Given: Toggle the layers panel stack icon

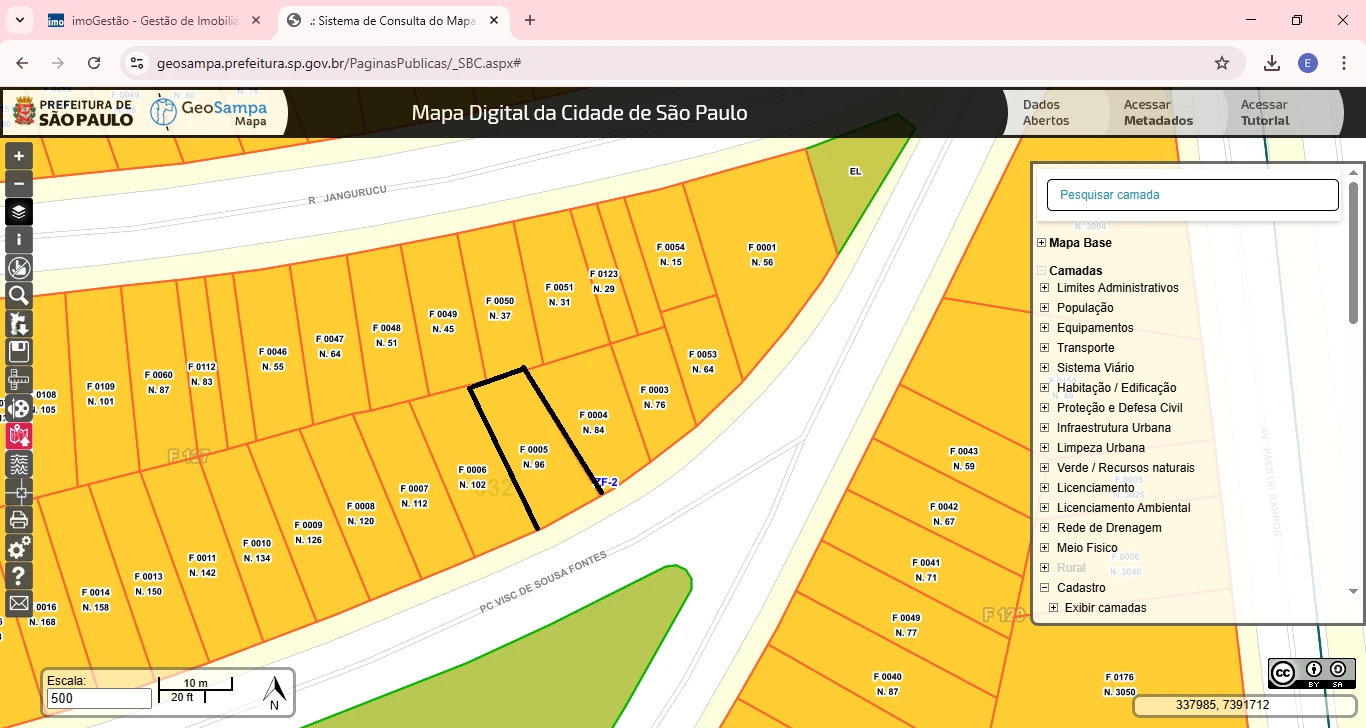Looking at the screenshot, I should tap(19, 212).
